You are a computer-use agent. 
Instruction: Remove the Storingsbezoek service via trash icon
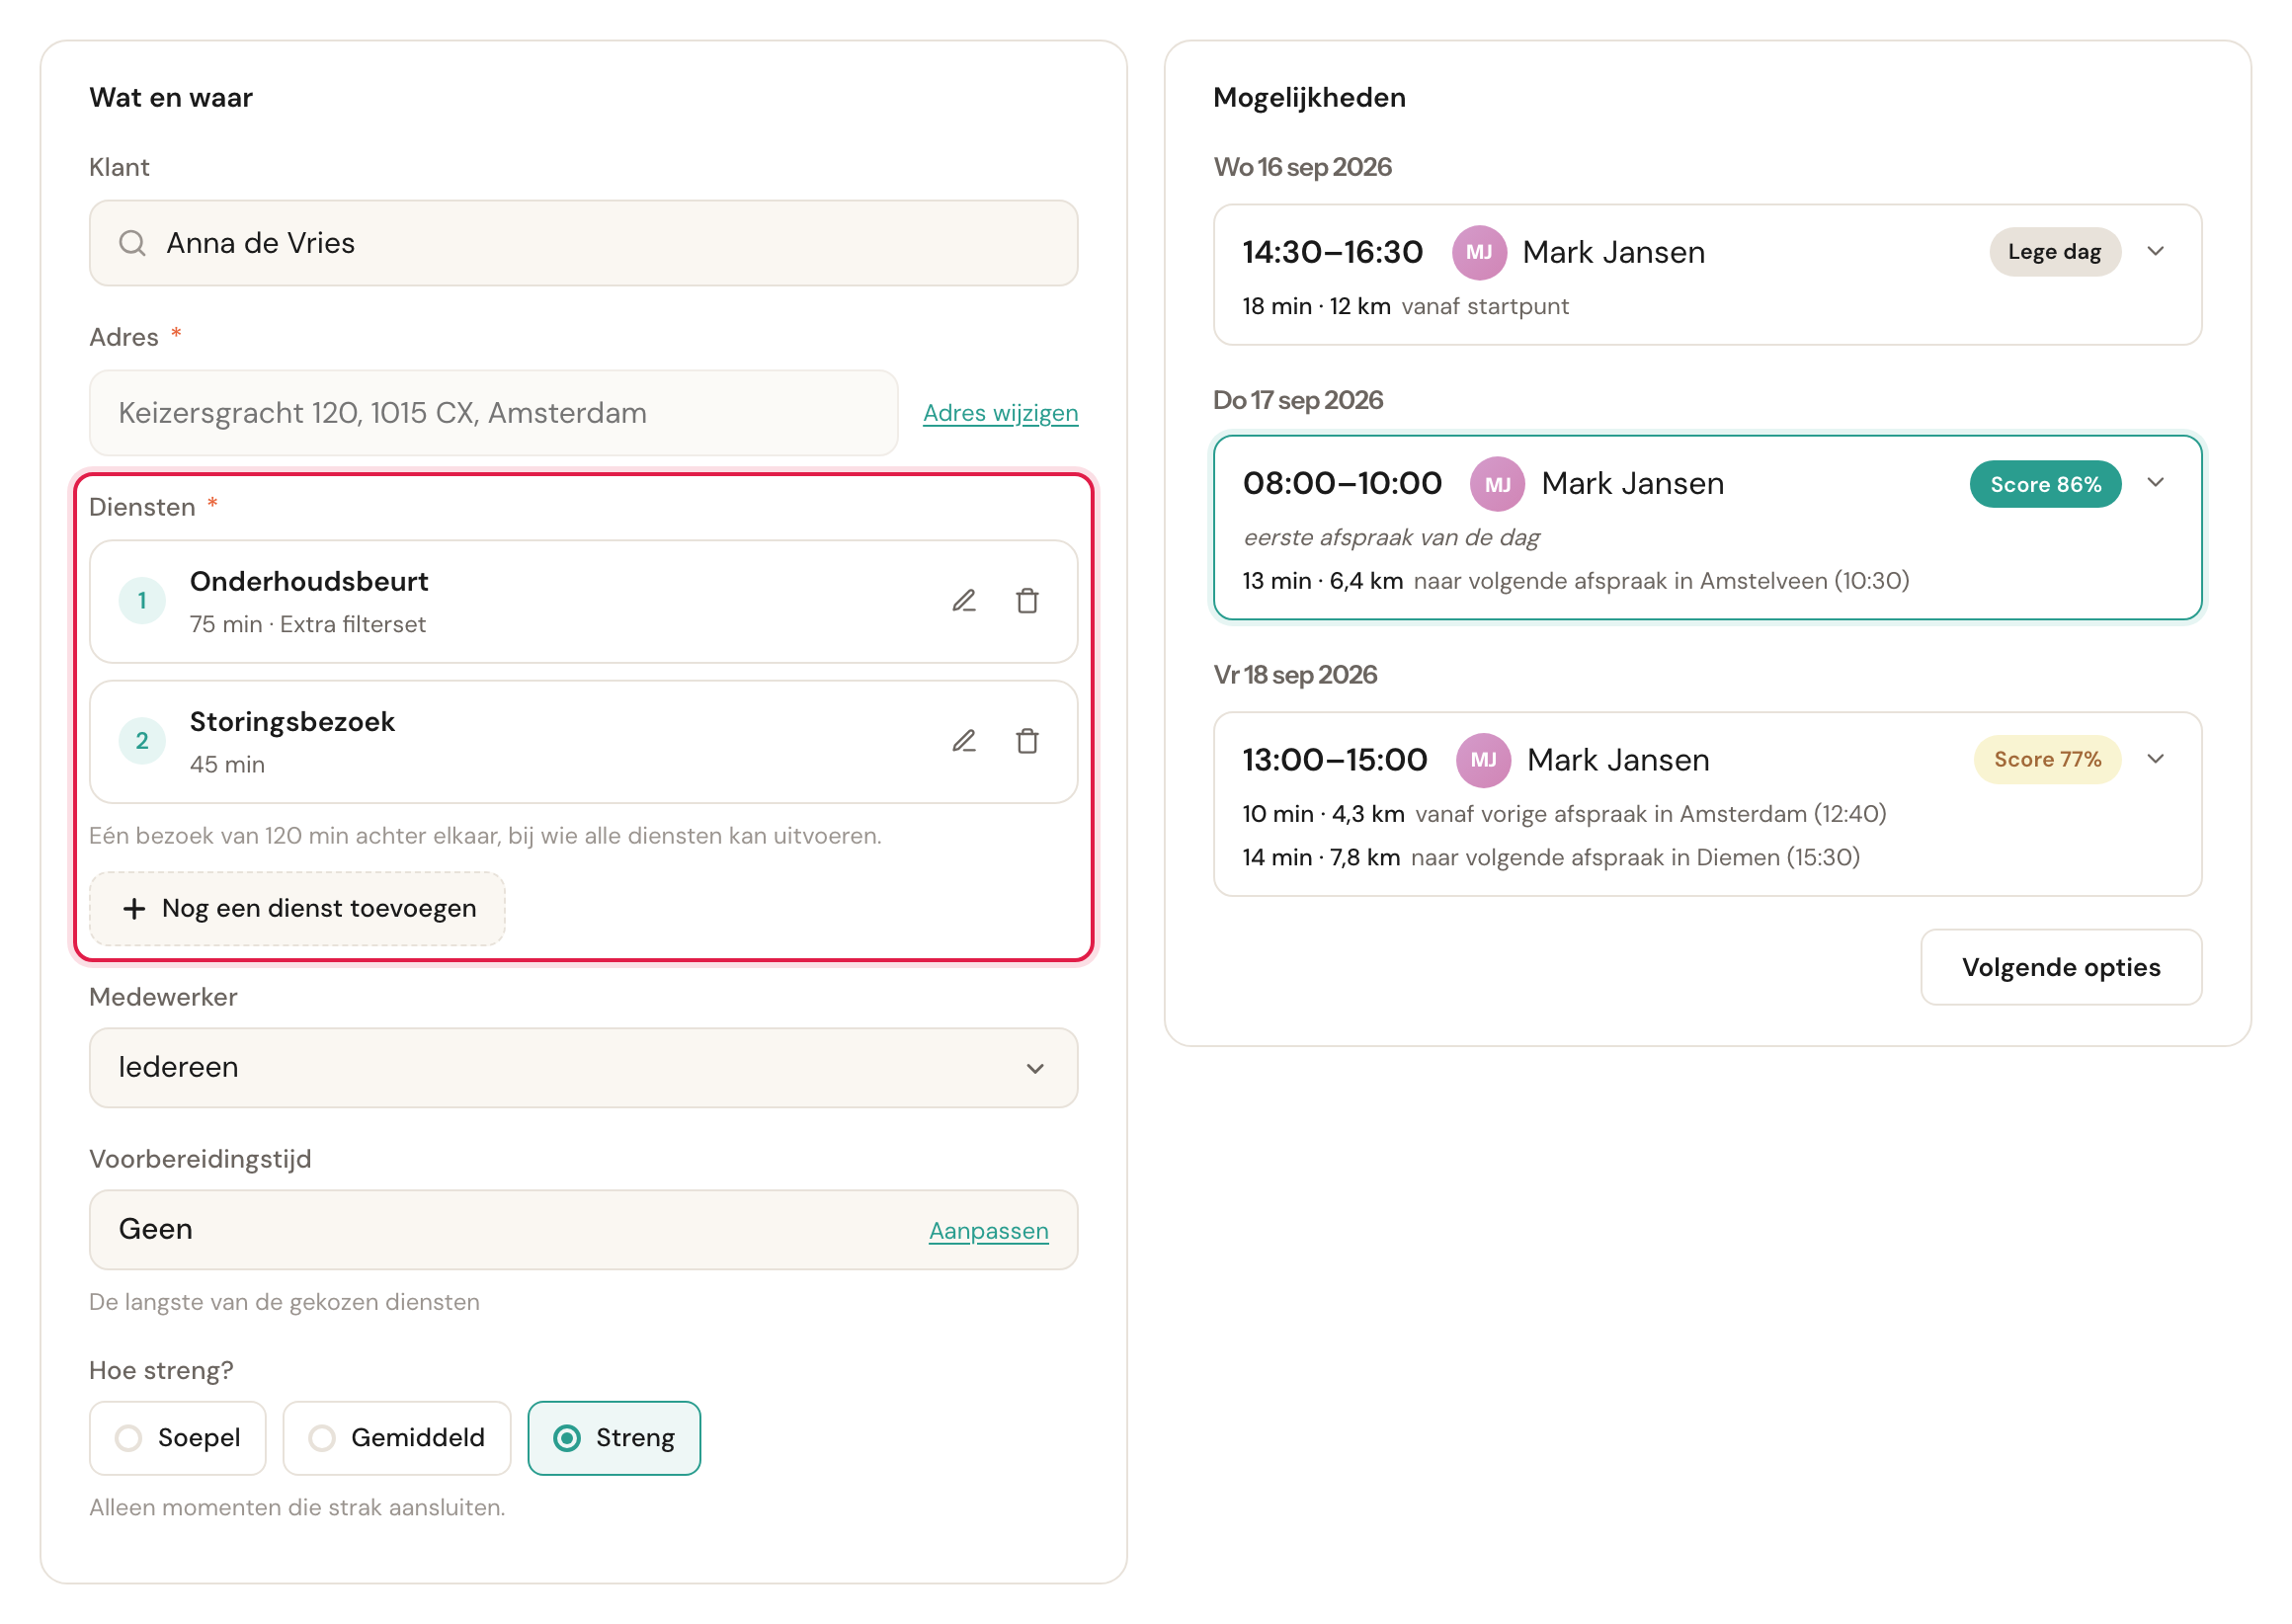1027,740
